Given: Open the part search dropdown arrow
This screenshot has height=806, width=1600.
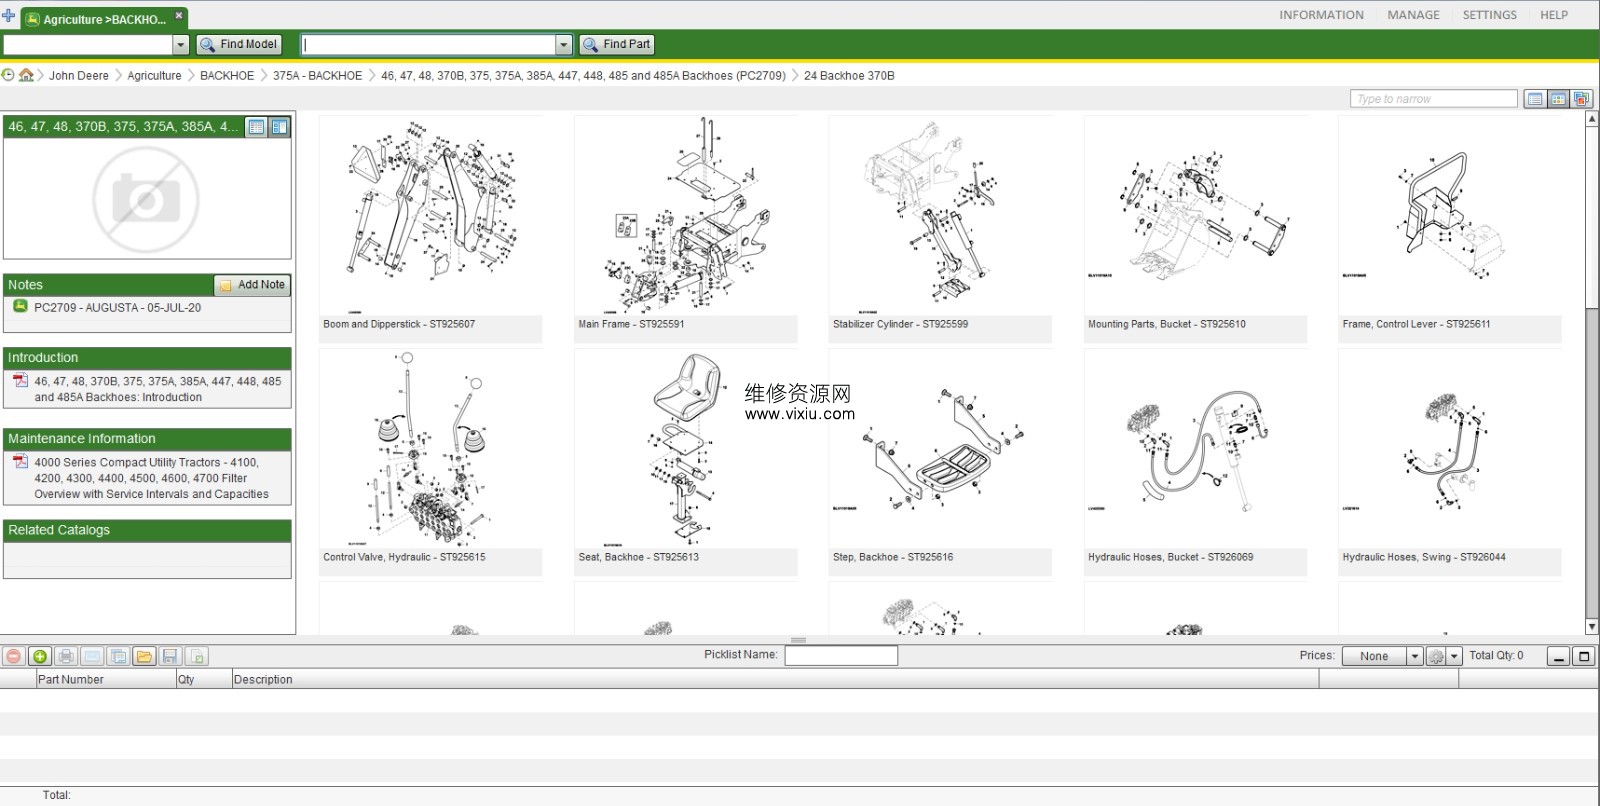Looking at the screenshot, I should coord(564,44).
